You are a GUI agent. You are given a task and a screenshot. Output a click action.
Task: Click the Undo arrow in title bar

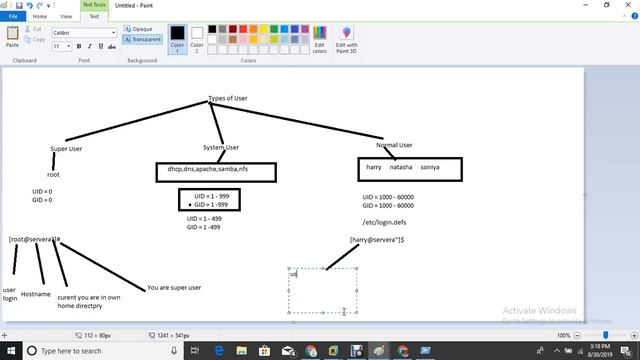29,5
